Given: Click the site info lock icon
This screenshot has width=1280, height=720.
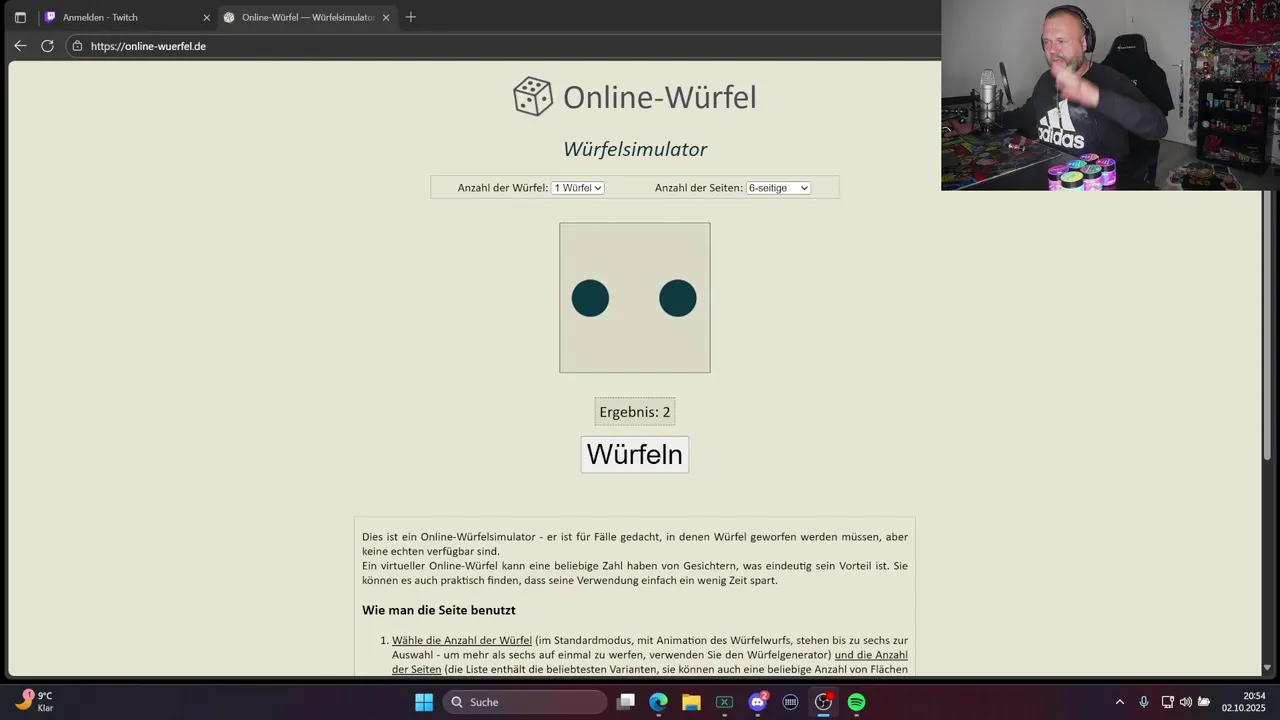Looking at the screenshot, I should pyautogui.click(x=77, y=46).
